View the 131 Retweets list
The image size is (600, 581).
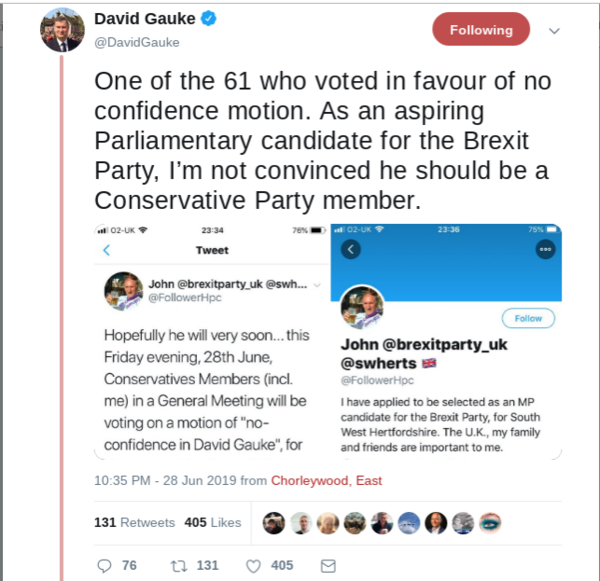click(x=134, y=522)
